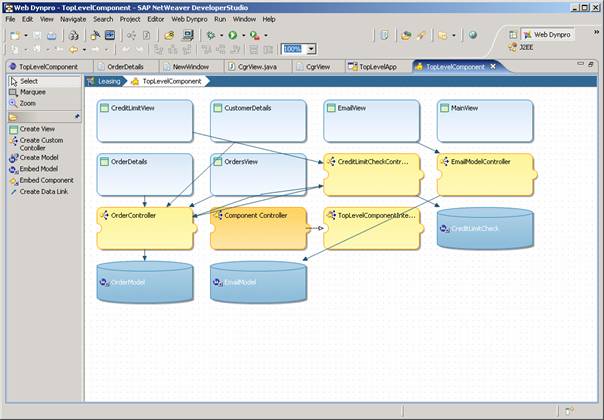
Task: Open the Web Dynpro menu
Action: pyautogui.click(x=188, y=19)
